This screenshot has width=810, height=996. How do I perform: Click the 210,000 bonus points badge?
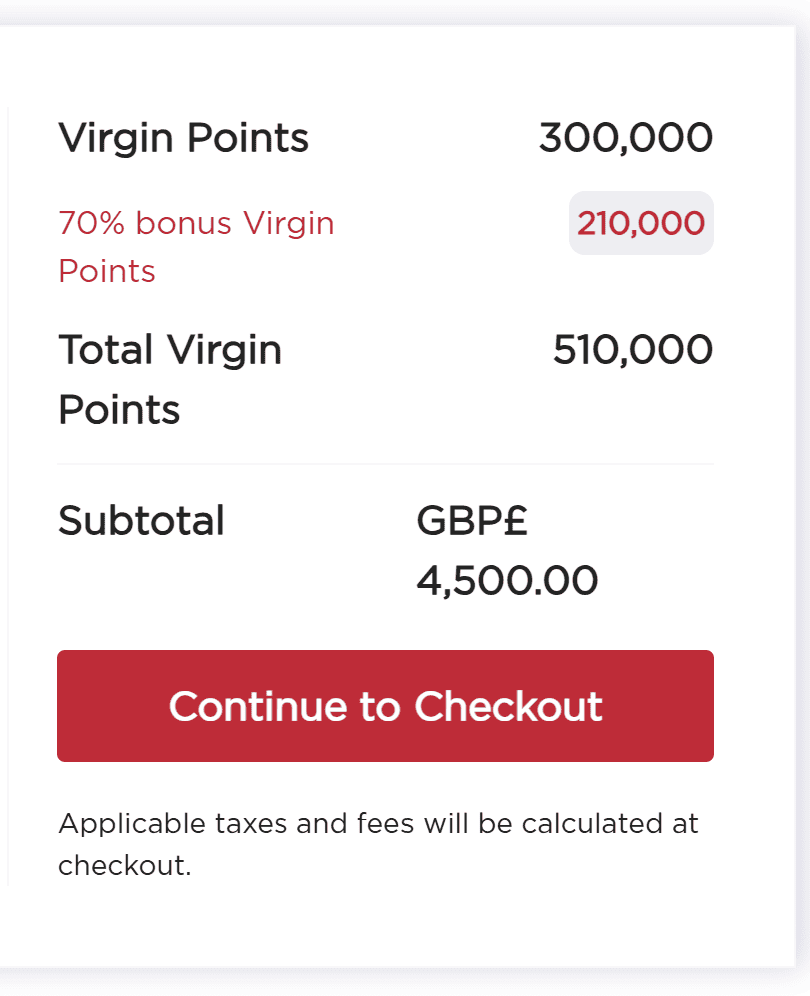coord(641,223)
